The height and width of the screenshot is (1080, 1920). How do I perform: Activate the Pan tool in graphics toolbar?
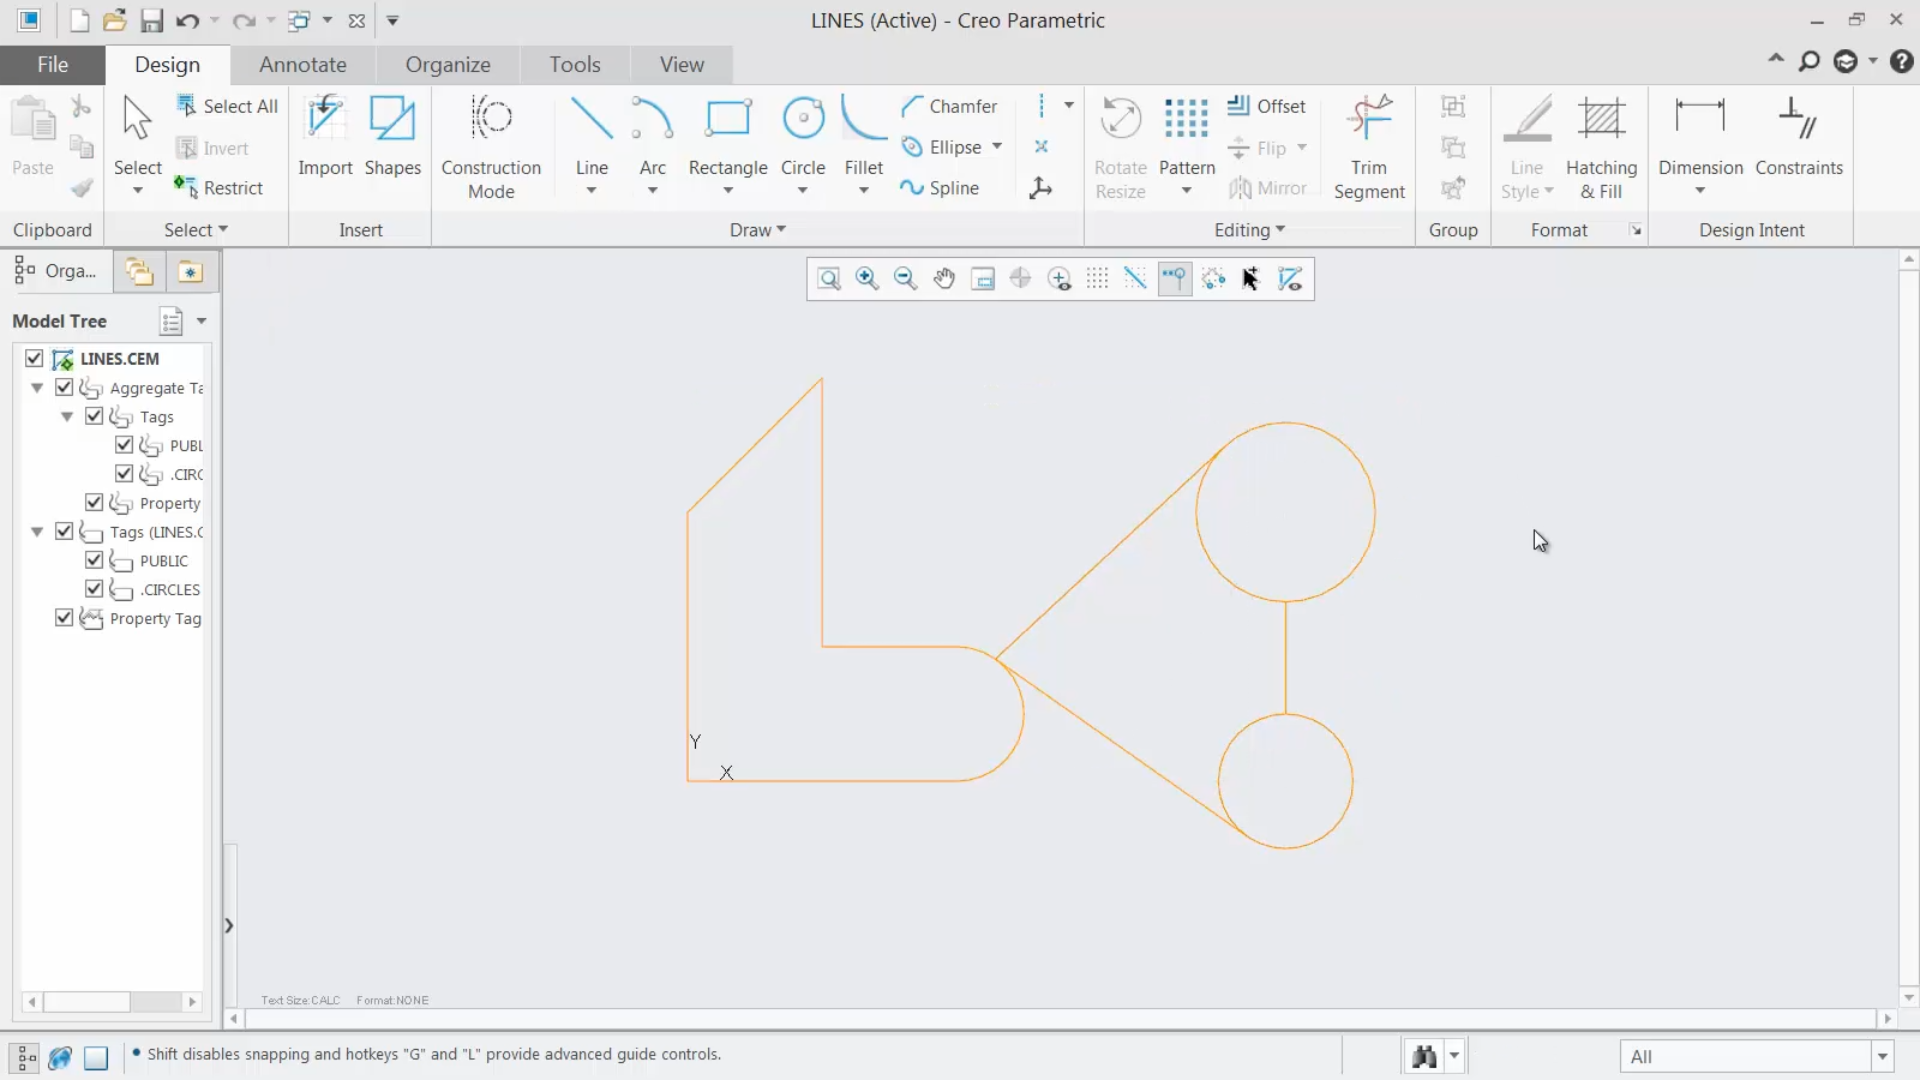click(x=944, y=279)
